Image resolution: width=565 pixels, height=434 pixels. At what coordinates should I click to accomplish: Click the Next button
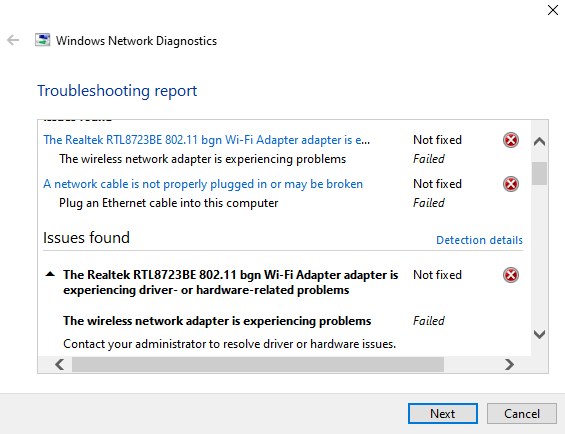[443, 413]
